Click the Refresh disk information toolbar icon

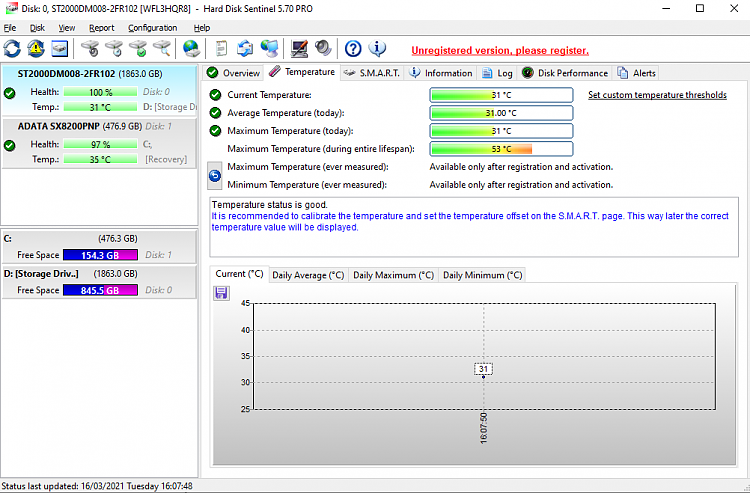click(x=12, y=48)
